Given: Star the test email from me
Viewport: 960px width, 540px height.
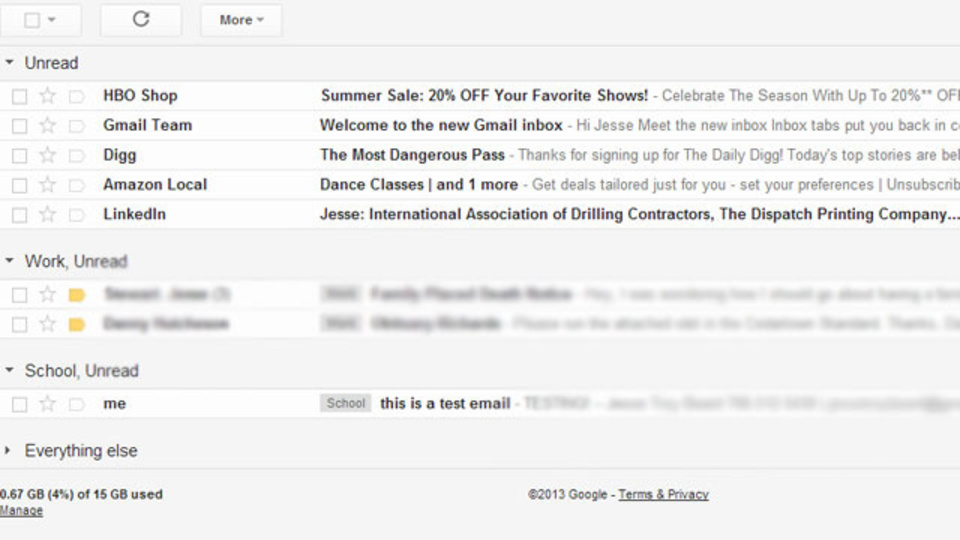Looking at the screenshot, I should (x=48, y=403).
